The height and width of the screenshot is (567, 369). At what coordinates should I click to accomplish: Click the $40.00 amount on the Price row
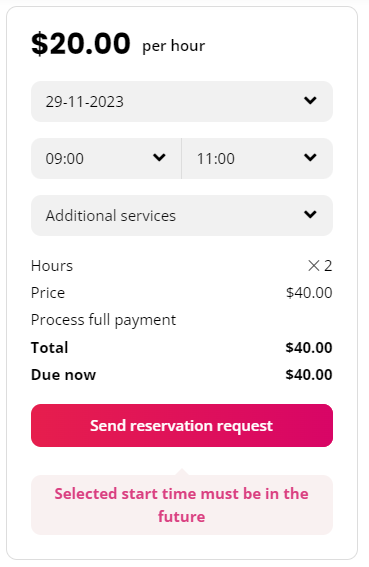[309, 293]
